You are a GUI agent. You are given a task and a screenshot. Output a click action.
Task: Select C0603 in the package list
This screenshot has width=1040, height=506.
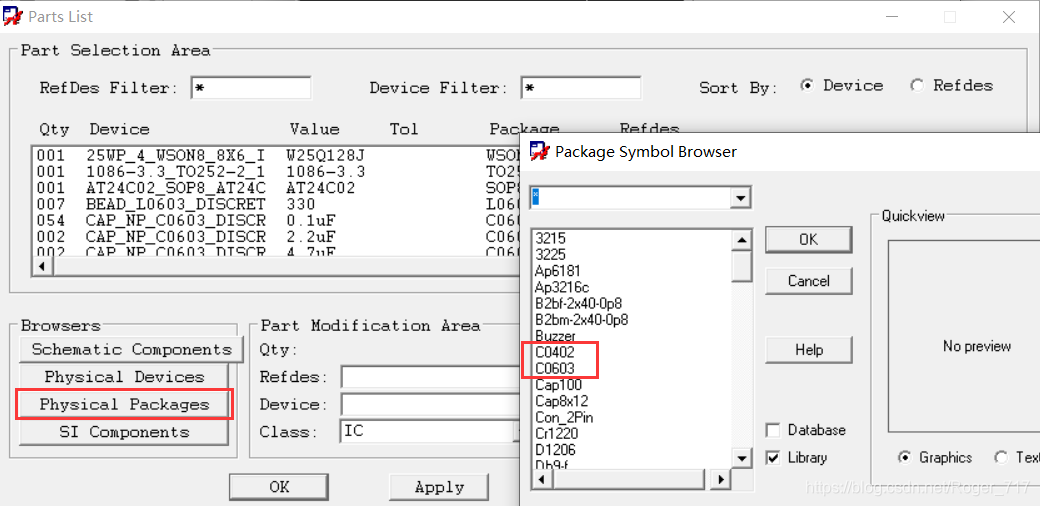click(555, 369)
